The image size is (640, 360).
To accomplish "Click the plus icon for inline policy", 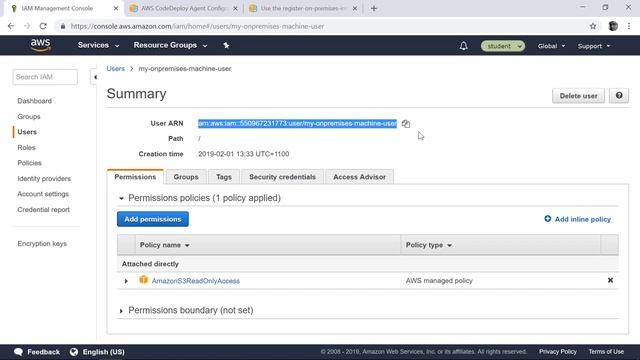I will tap(547, 219).
